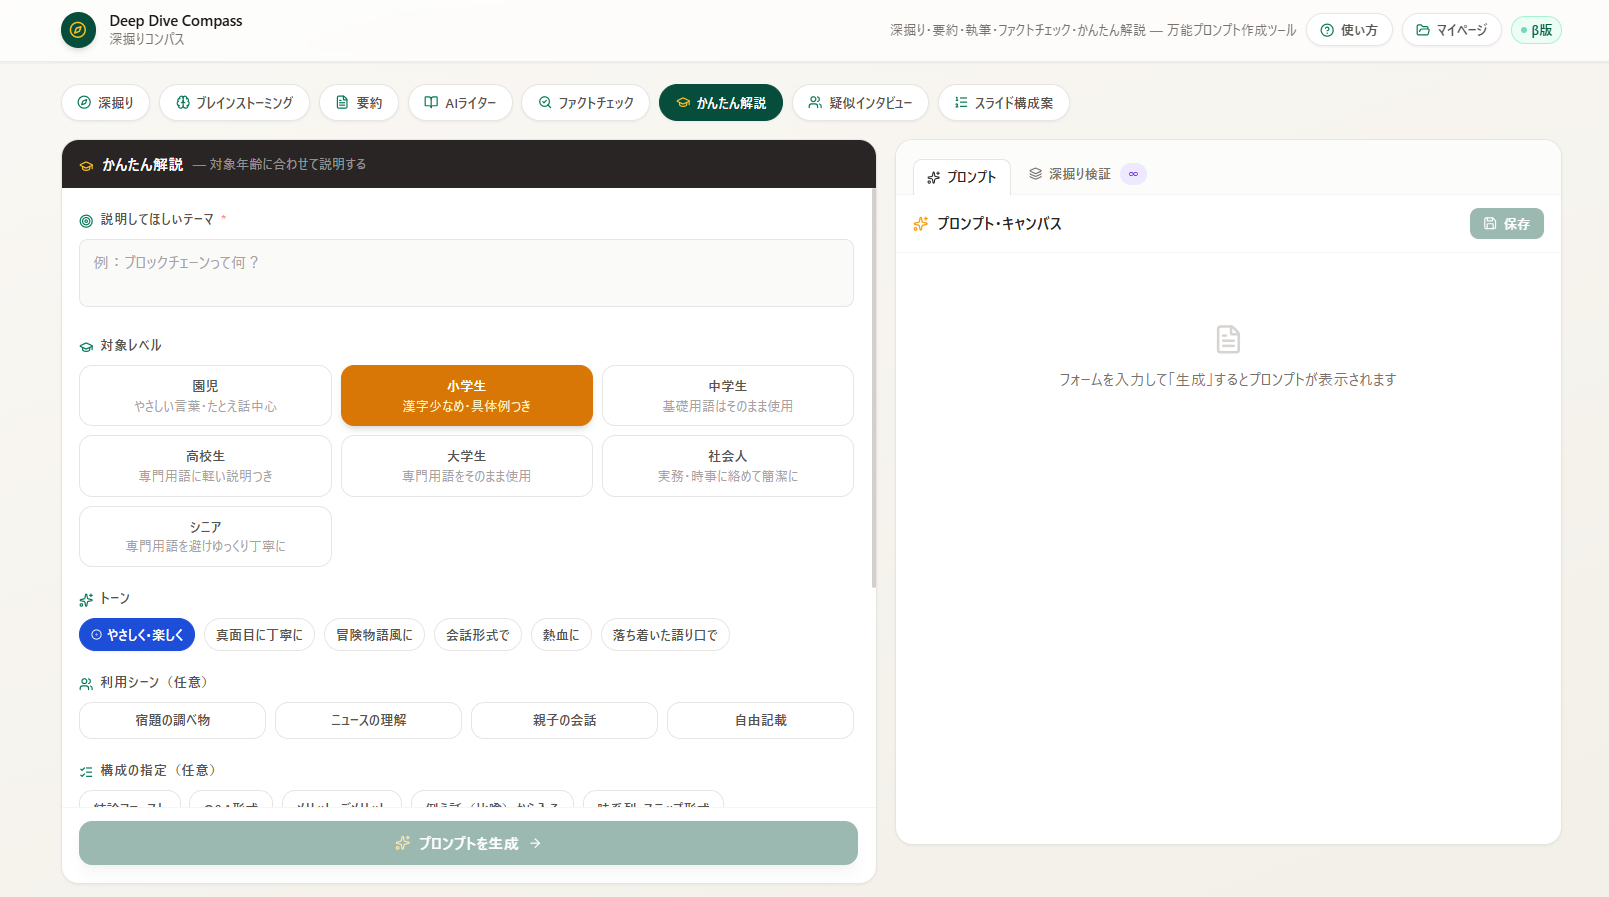Toggle the 宿題の調べ物 usage scene

point(173,720)
